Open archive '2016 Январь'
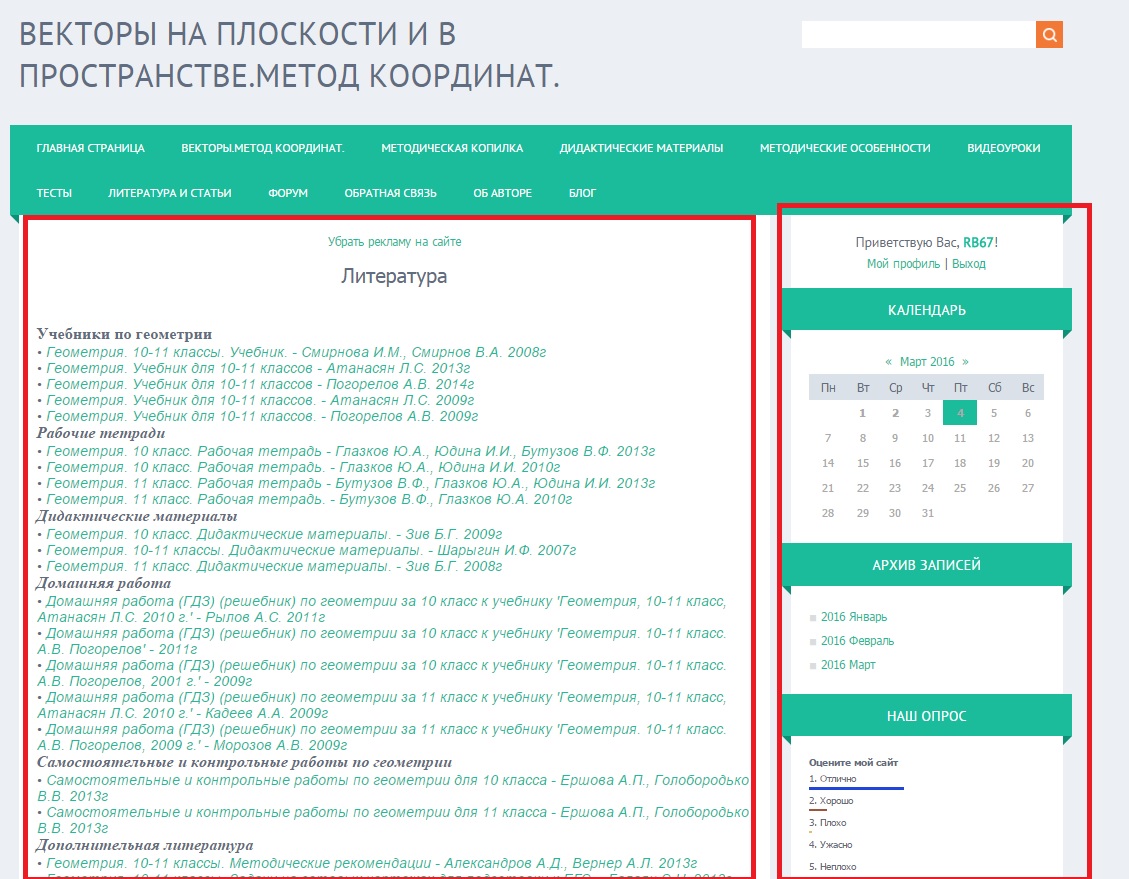The width and height of the screenshot is (1129, 879). (854, 617)
